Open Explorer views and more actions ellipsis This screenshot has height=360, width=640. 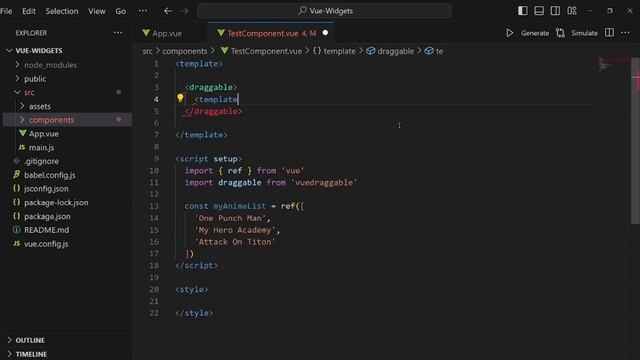[118, 33]
